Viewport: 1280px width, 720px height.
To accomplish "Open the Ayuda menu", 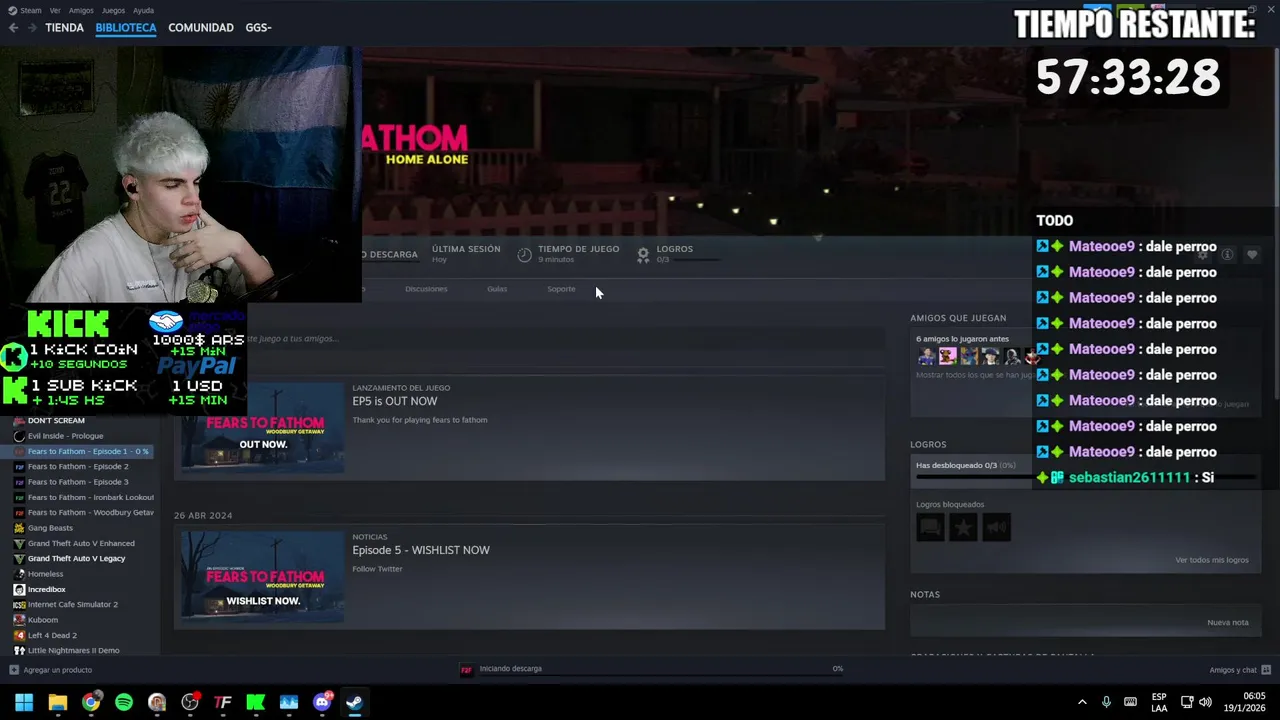I will point(143,10).
